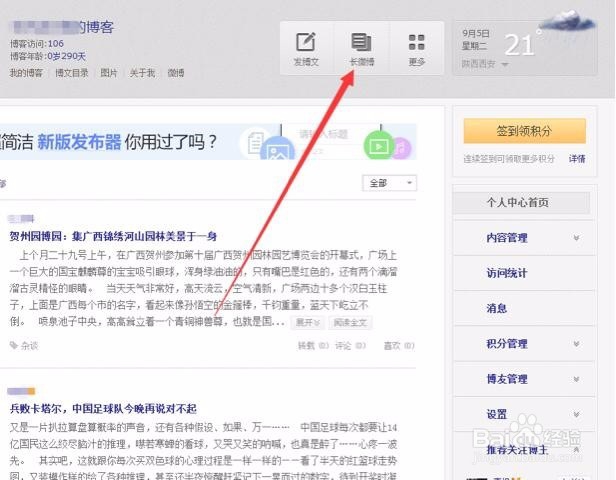This screenshot has width=616, height=480.
Task: Expand the 内容管理 section chevron
Action: pyautogui.click(x=576, y=238)
